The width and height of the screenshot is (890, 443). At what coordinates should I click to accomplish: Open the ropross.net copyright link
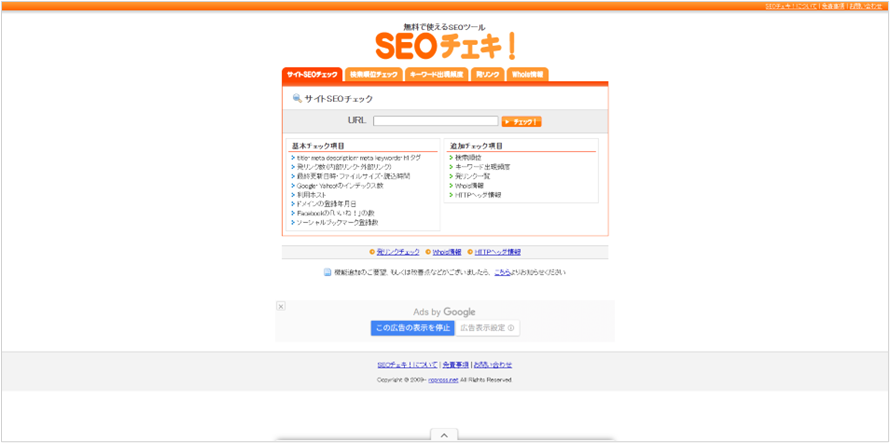443,379
